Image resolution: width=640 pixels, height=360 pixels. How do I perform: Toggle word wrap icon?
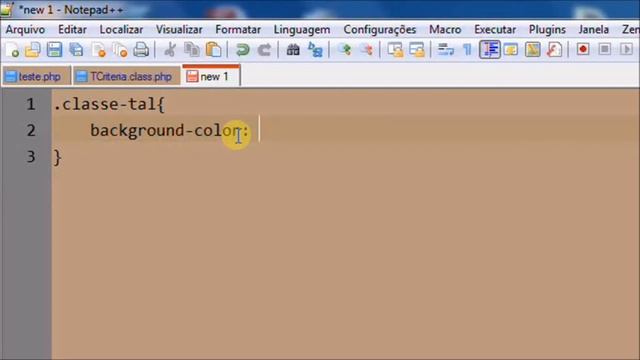pos(445,50)
